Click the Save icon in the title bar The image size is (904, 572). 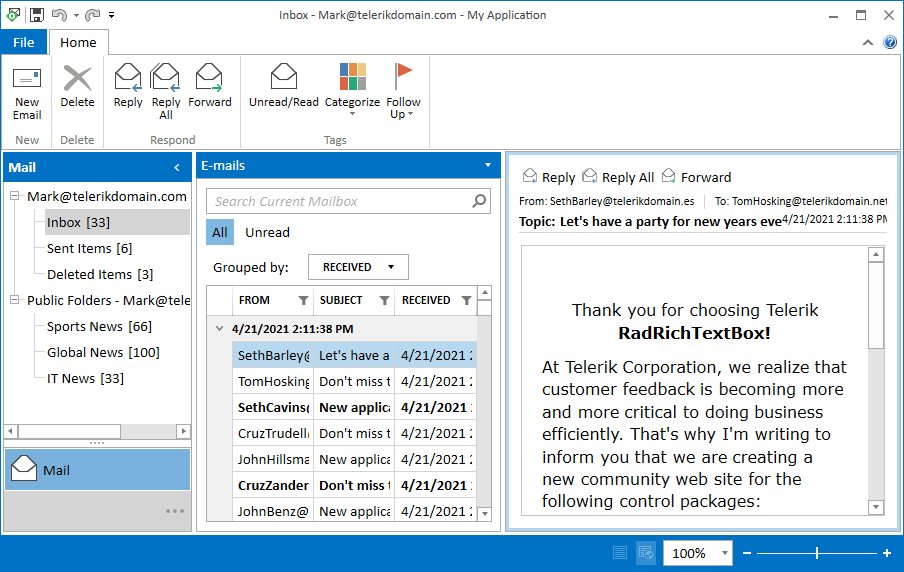tap(37, 15)
